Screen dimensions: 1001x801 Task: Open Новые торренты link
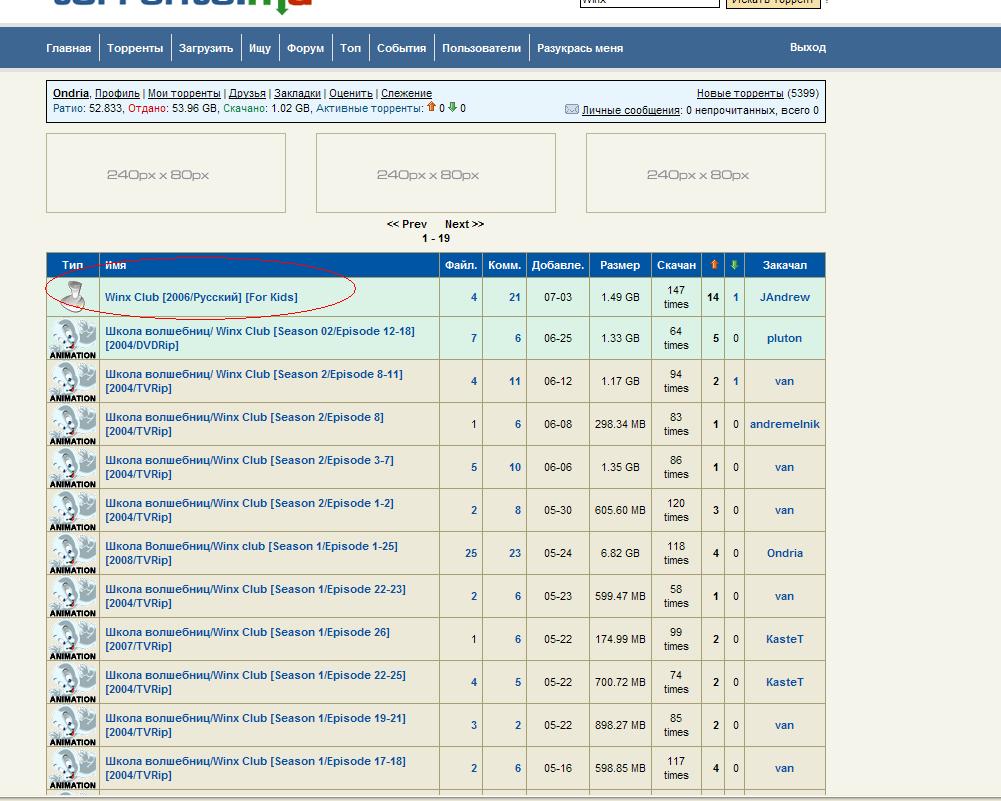click(x=740, y=93)
